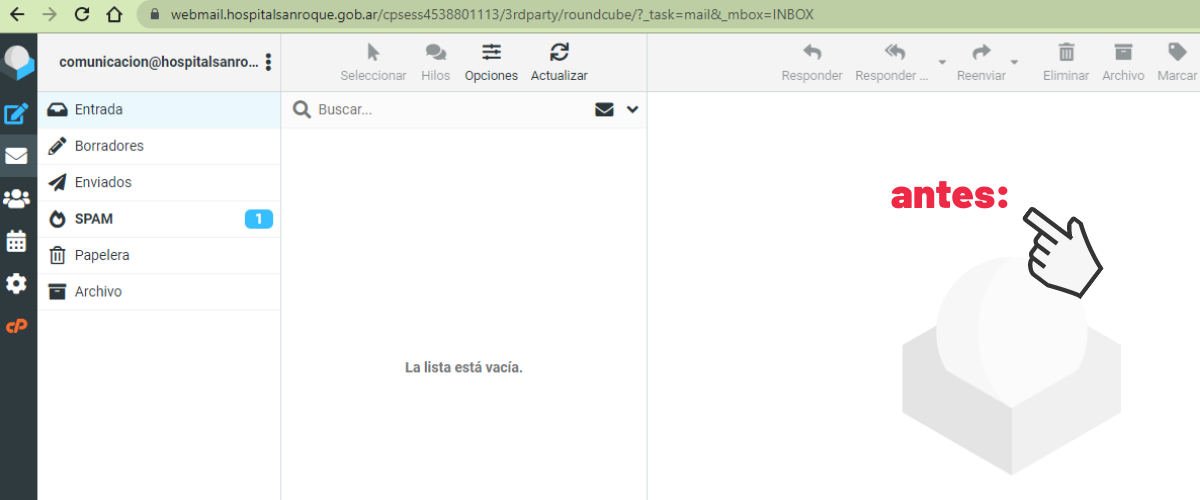Open the cPanel icon in sidebar

pos(17,326)
